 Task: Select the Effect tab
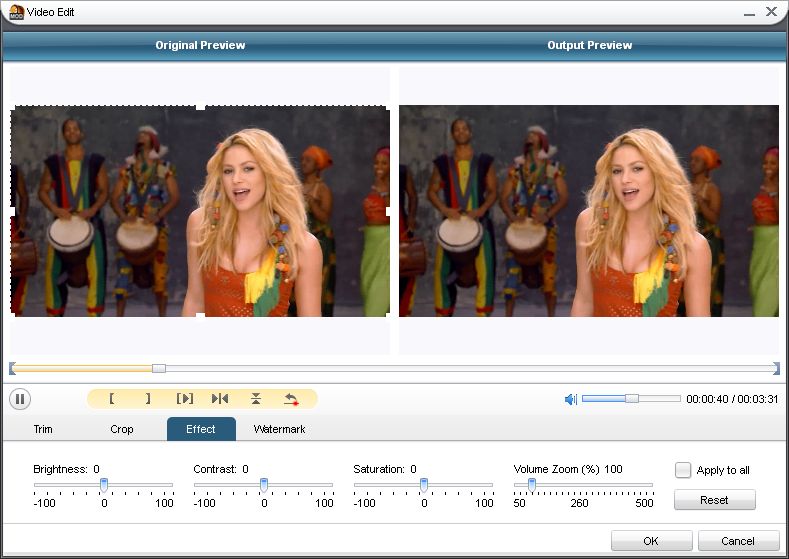(201, 429)
